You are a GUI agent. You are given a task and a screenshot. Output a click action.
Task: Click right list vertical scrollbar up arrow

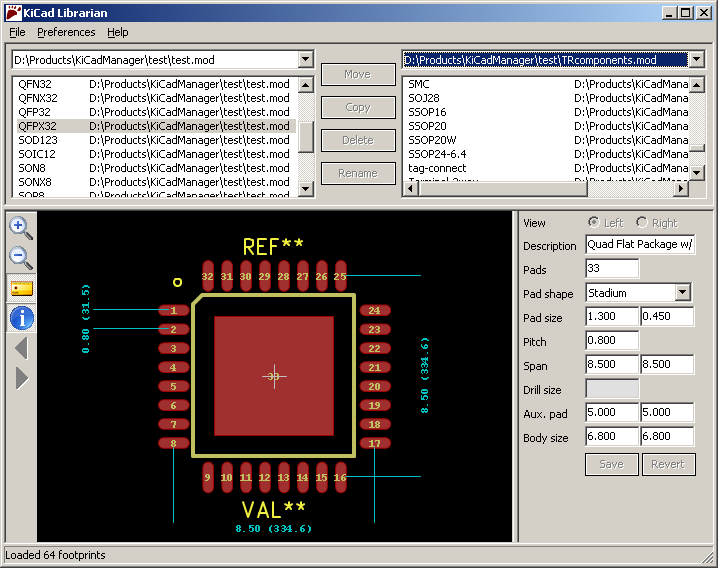[696, 85]
